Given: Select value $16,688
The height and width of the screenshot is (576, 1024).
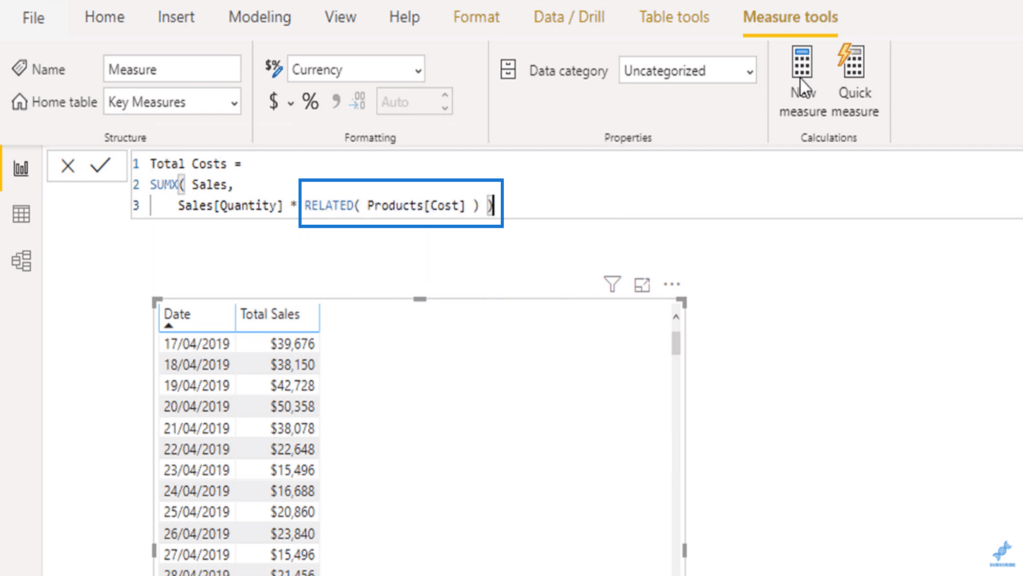Looking at the screenshot, I should pyautogui.click(x=293, y=491).
